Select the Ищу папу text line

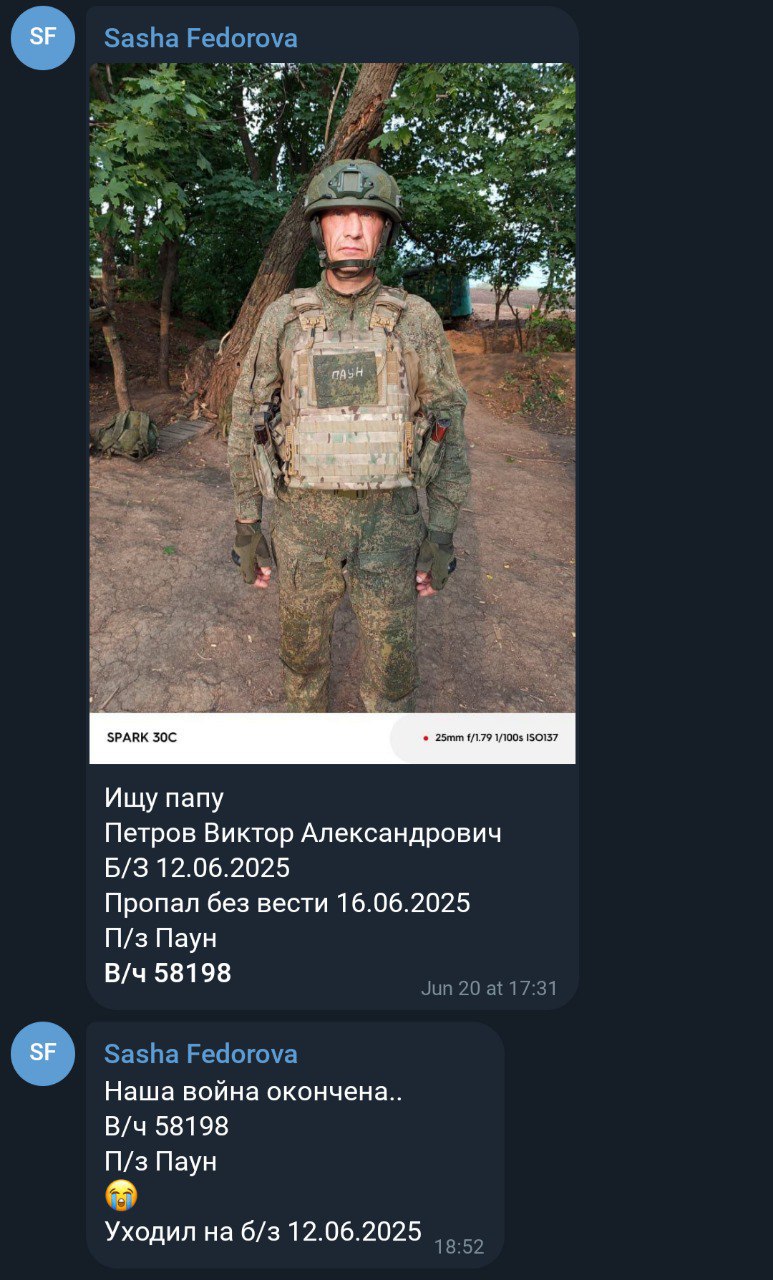pyautogui.click(x=164, y=798)
